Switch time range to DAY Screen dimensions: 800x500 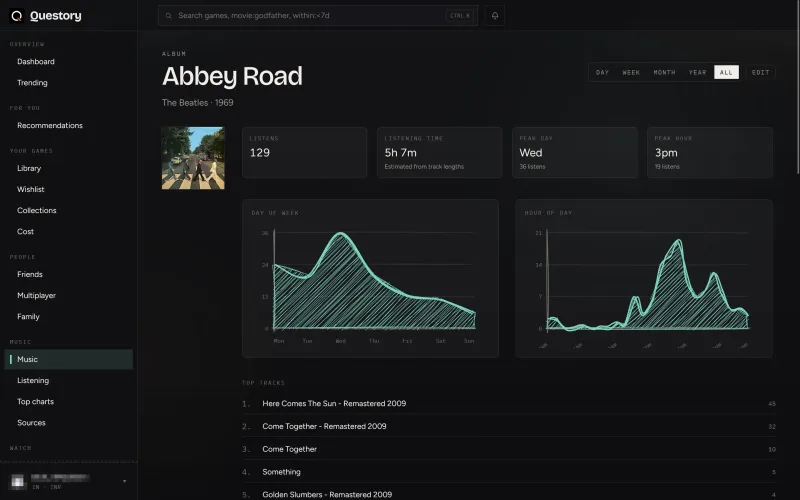[603, 72]
